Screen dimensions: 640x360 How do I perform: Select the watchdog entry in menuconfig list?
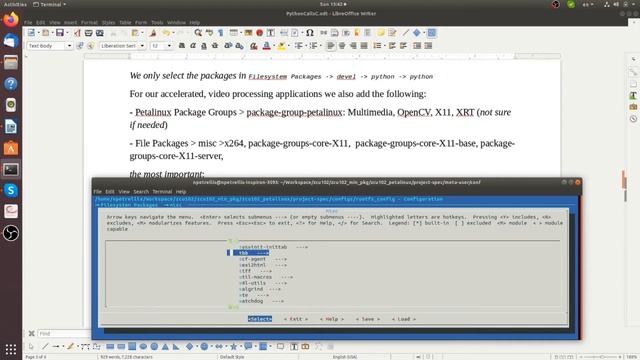[x=261, y=301]
